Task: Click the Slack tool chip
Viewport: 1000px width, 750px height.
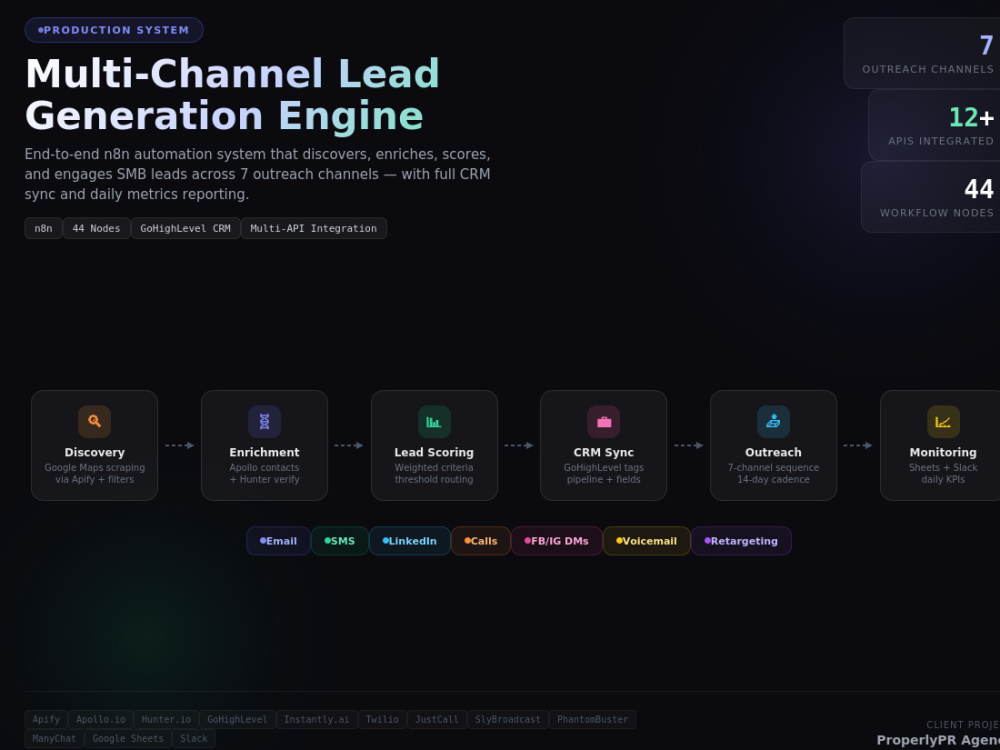Action: (x=194, y=739)
